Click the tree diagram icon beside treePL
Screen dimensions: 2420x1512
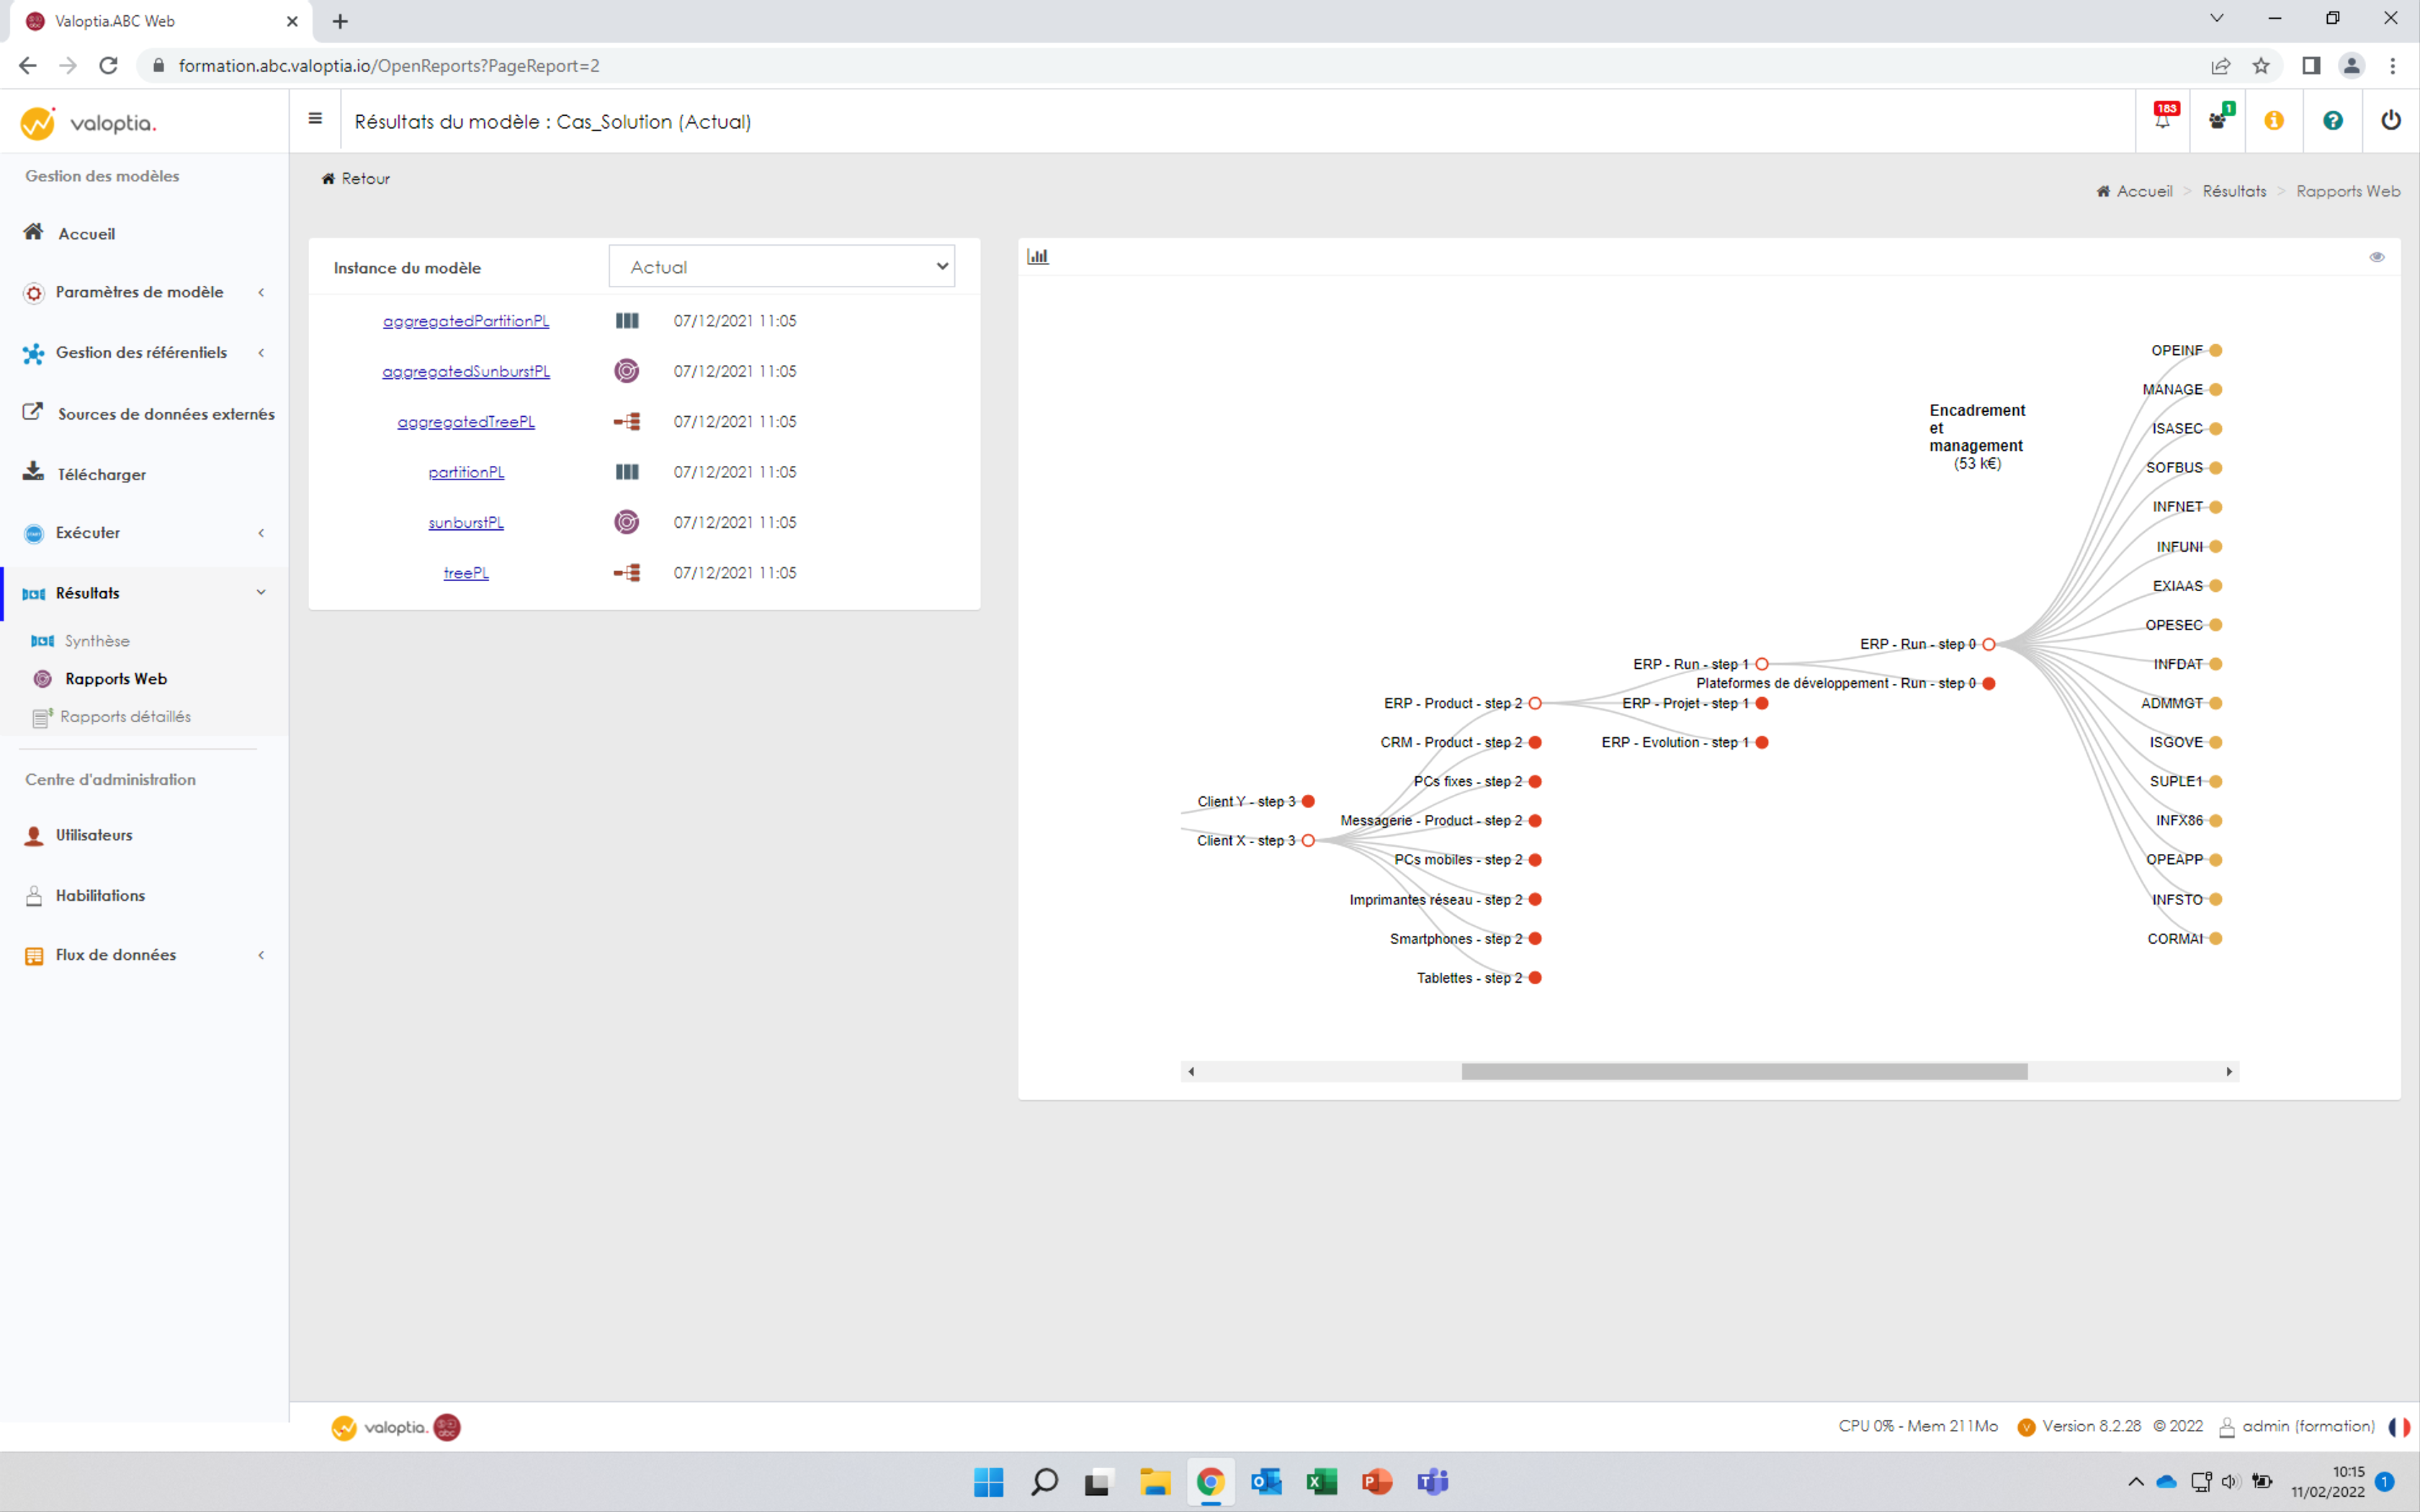click(627, 572)
